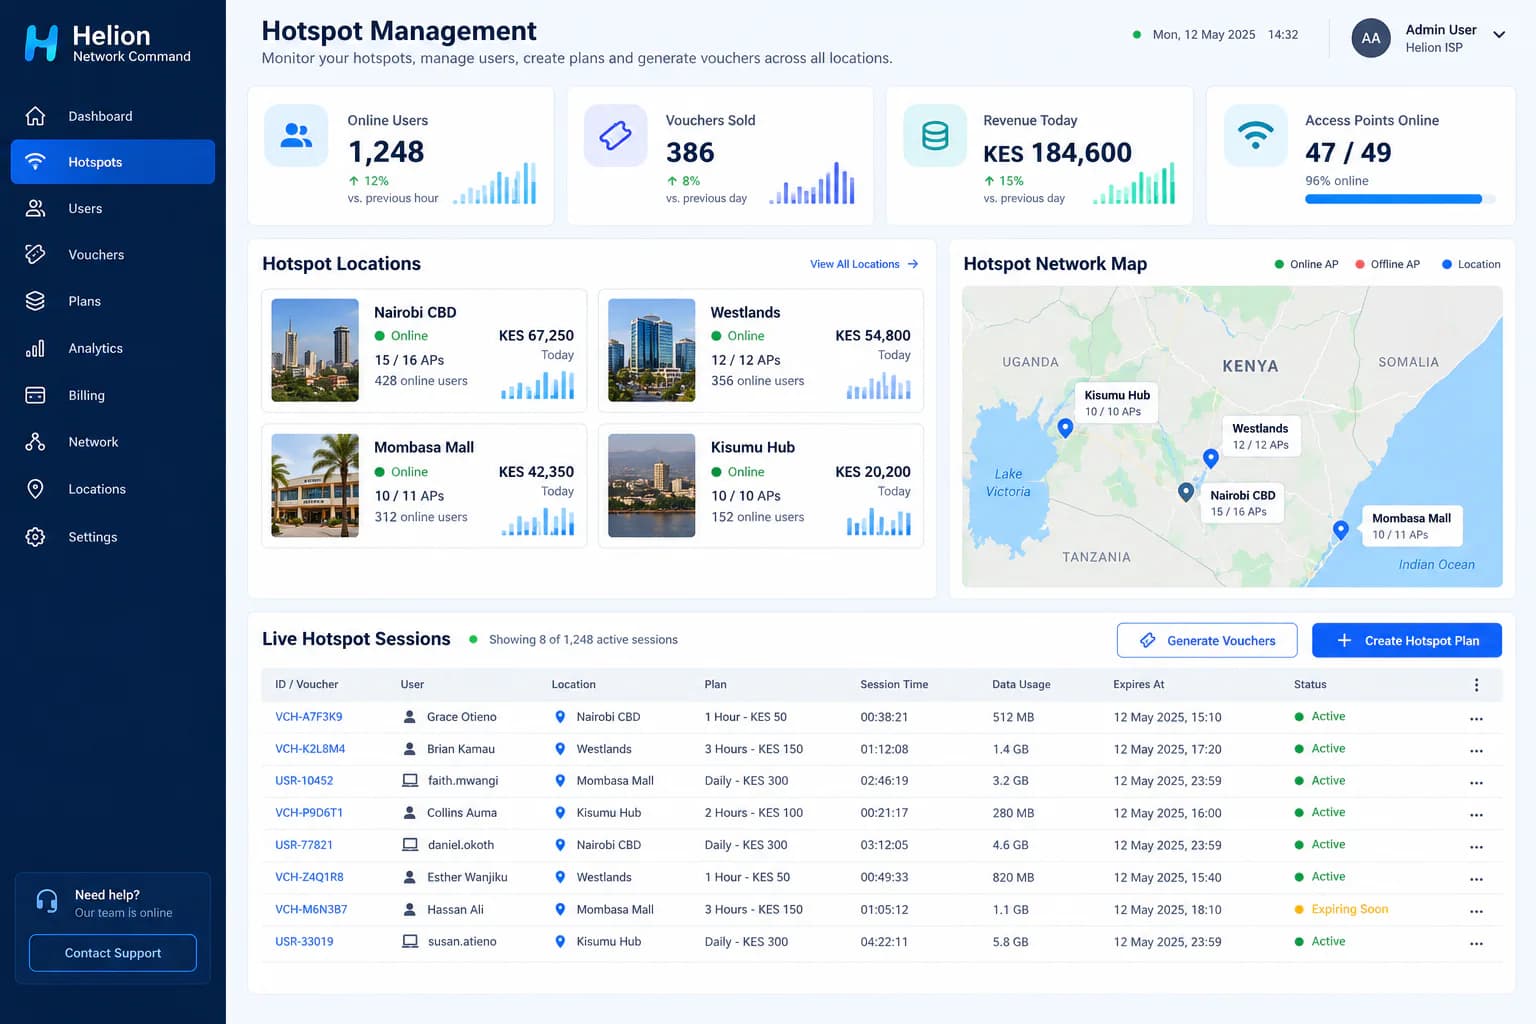Click Create Hotspot Plan button
This screenshot has width=1536, height=1024.
(1407, 641)
